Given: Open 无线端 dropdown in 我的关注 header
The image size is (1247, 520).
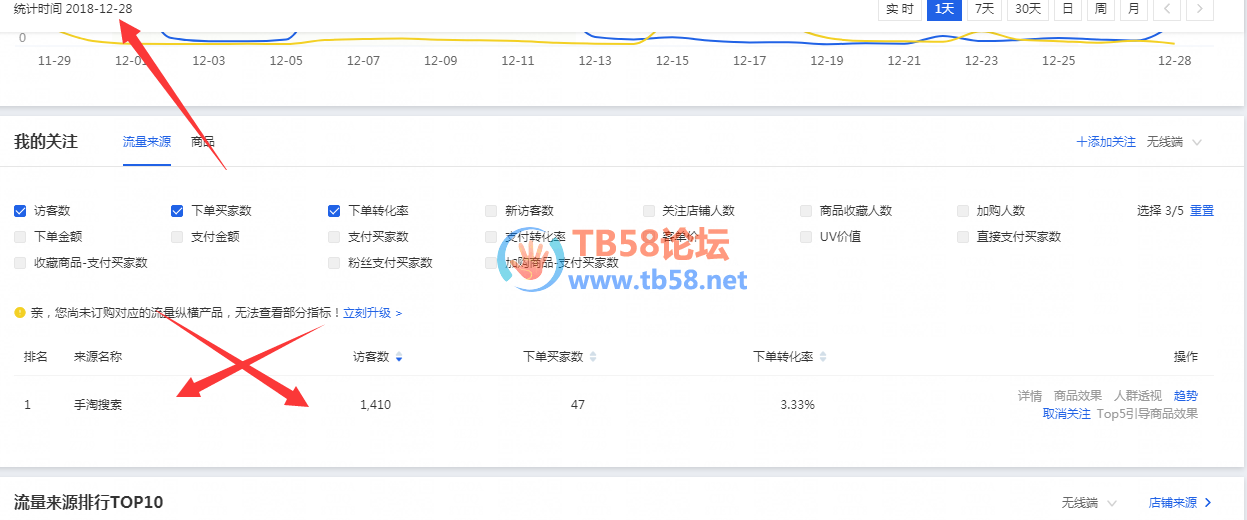Looking at the screenshot, I should tap(1174, 142).
